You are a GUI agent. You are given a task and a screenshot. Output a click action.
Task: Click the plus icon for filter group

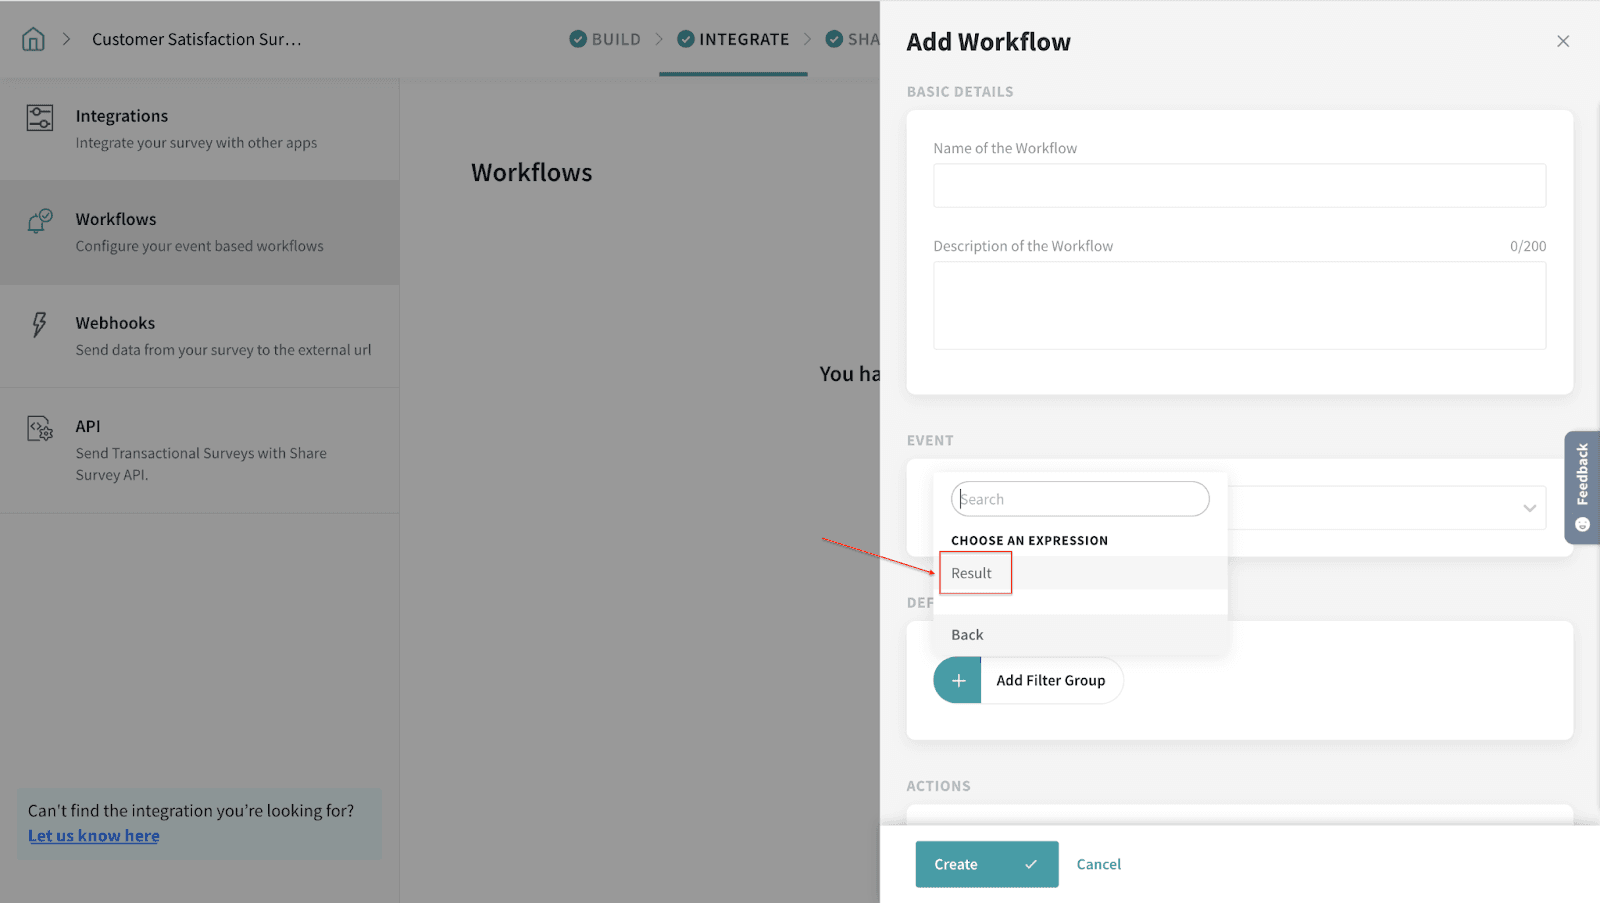[x=958, y=680]
